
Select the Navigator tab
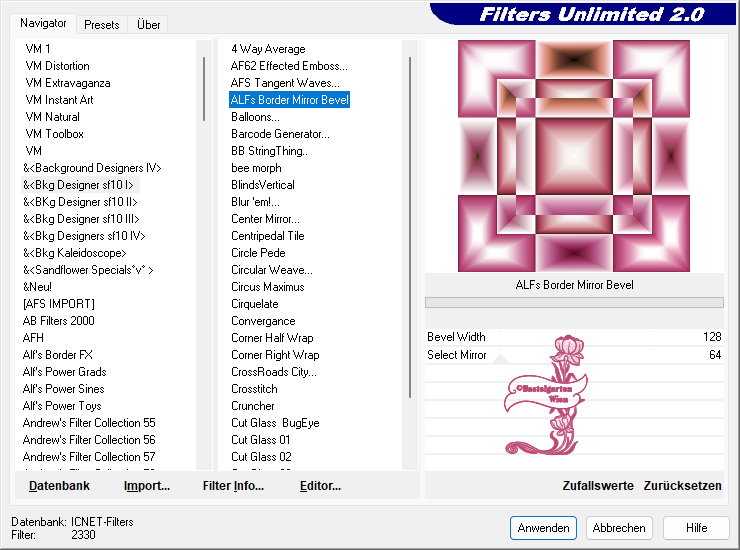(44, 23)
